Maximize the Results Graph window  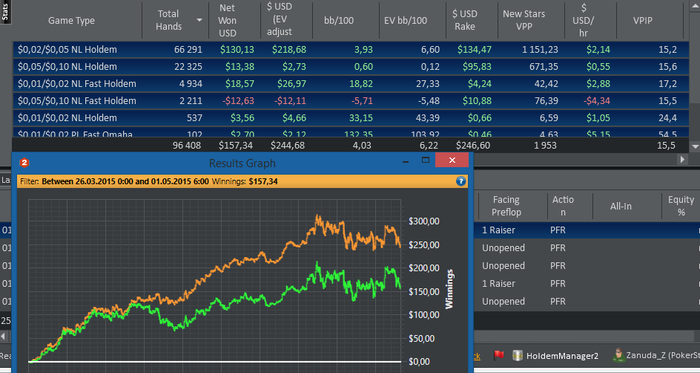coord(425,160)
